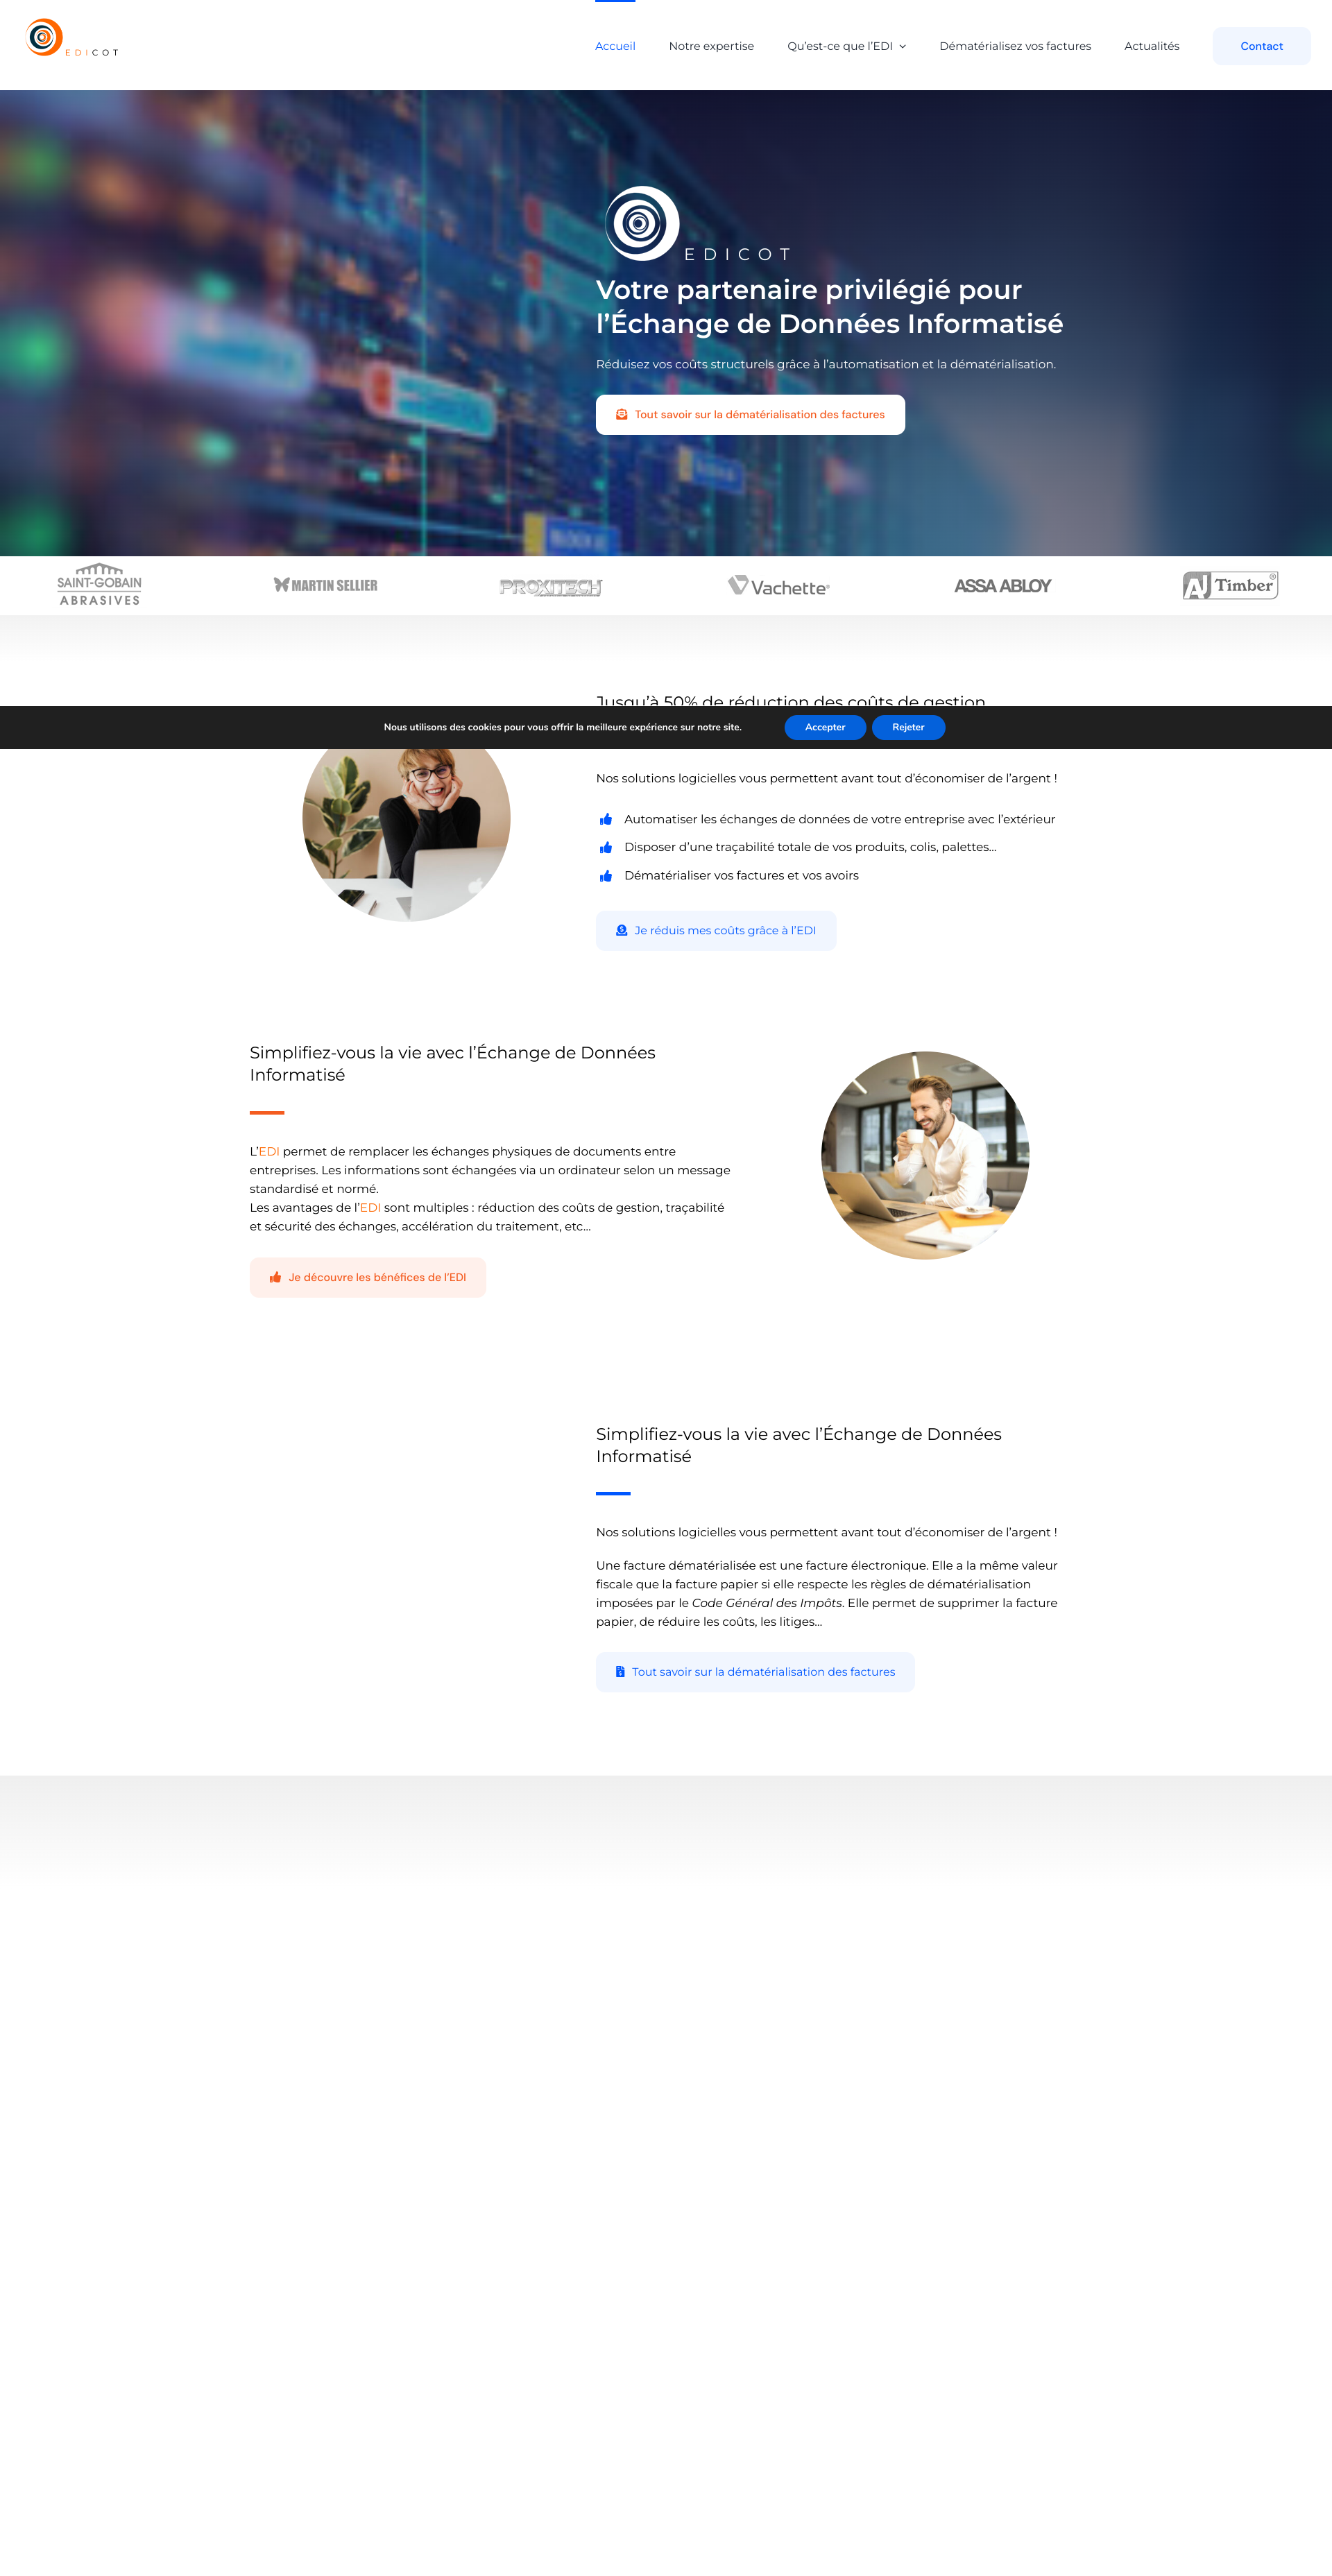
Task: Accept cookies with Accepter
Action: pyautogui.click(x=825, y=727)
